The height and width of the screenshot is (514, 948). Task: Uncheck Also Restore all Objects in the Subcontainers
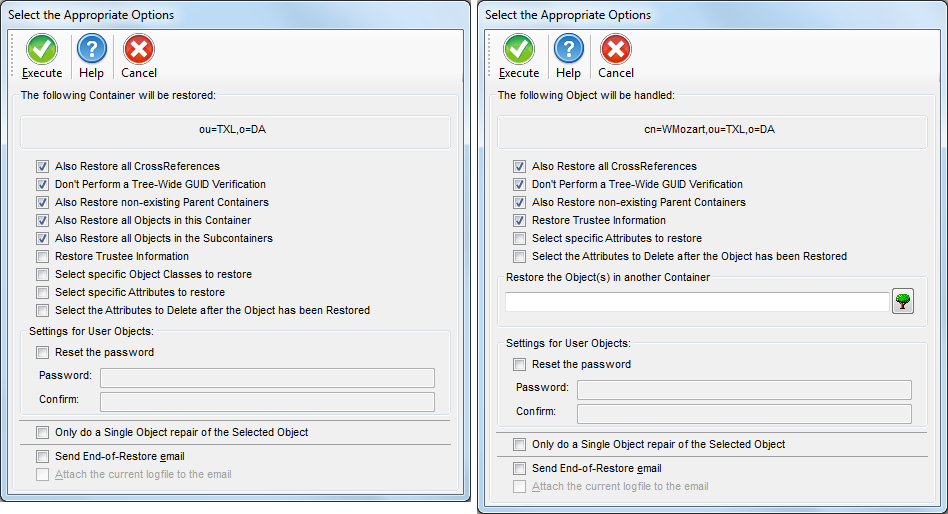point(42,238)
